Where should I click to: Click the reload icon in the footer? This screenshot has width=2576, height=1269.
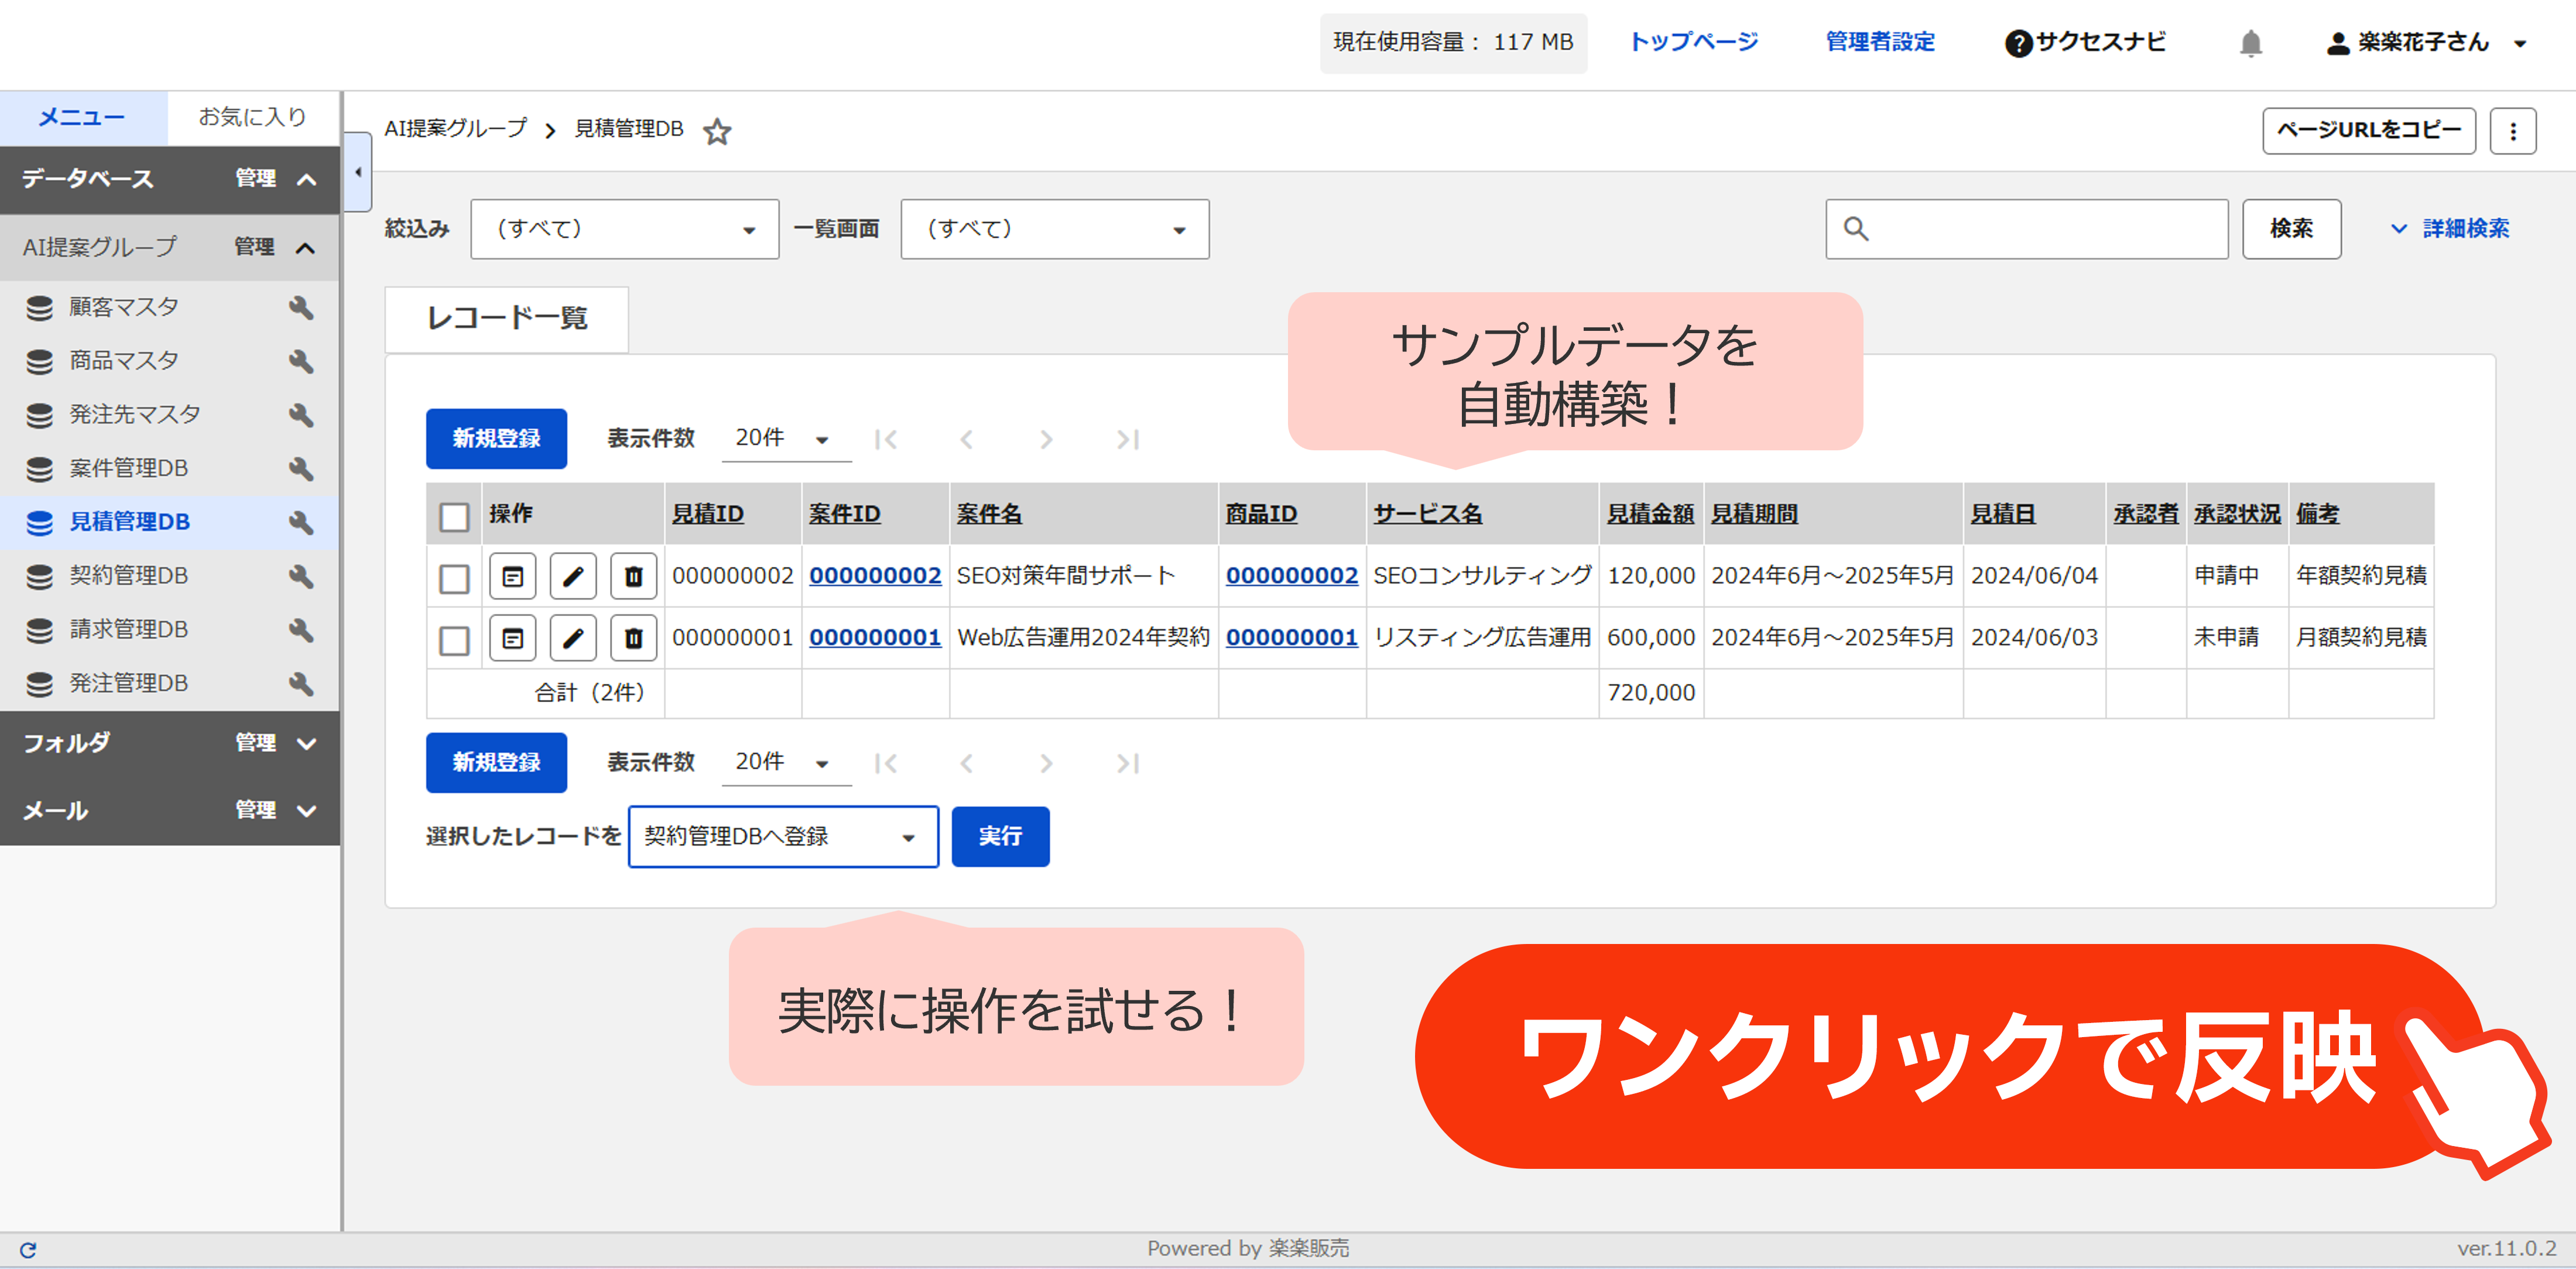point(28,1250)
